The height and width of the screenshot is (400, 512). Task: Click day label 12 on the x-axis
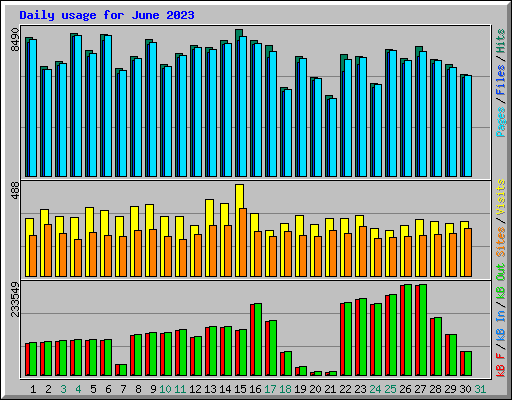coord(195,389)
